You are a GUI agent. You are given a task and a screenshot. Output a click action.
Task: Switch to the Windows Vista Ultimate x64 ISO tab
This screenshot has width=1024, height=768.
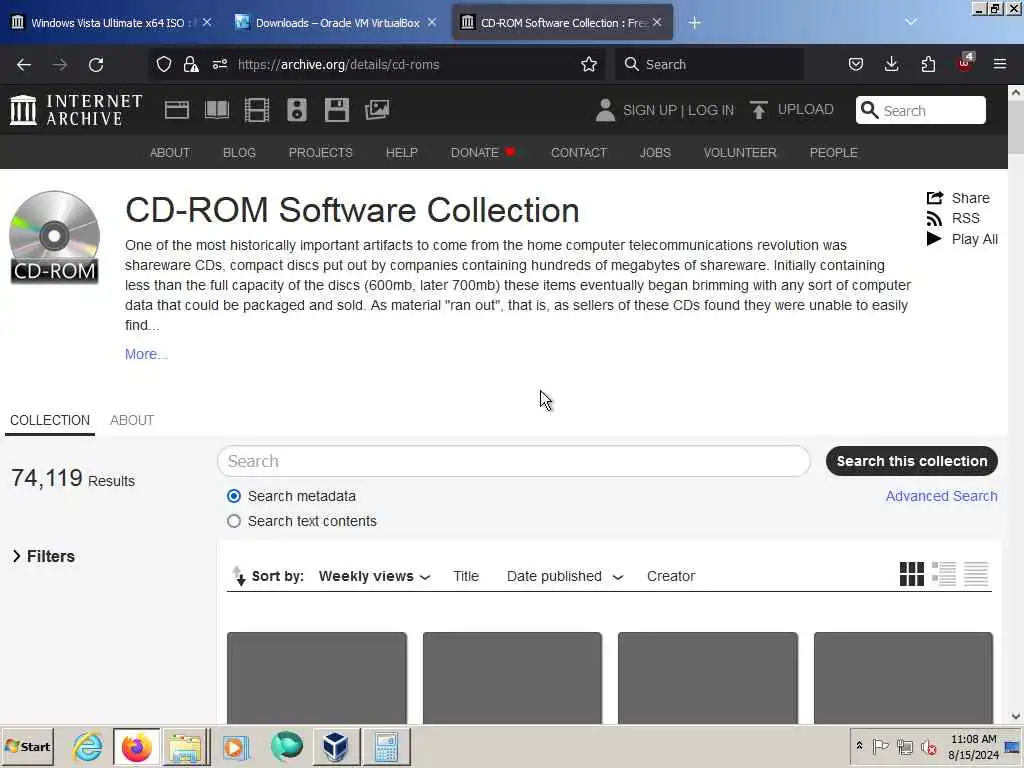pos(108,23)
